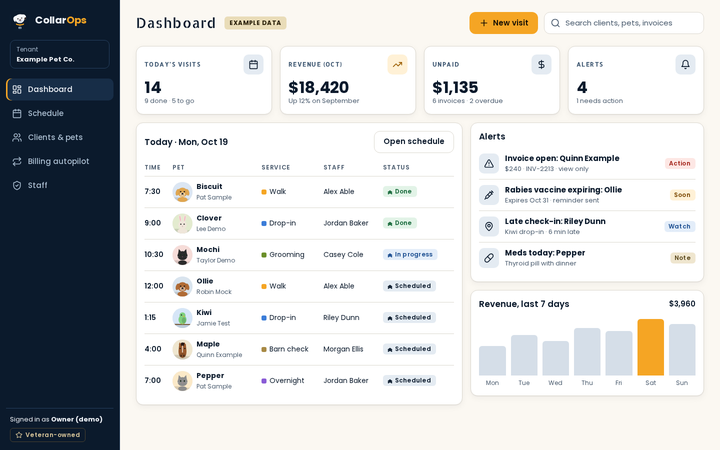Open Clients & pets section
Screen dimensions: 720x450
click(x=60, y=137)
